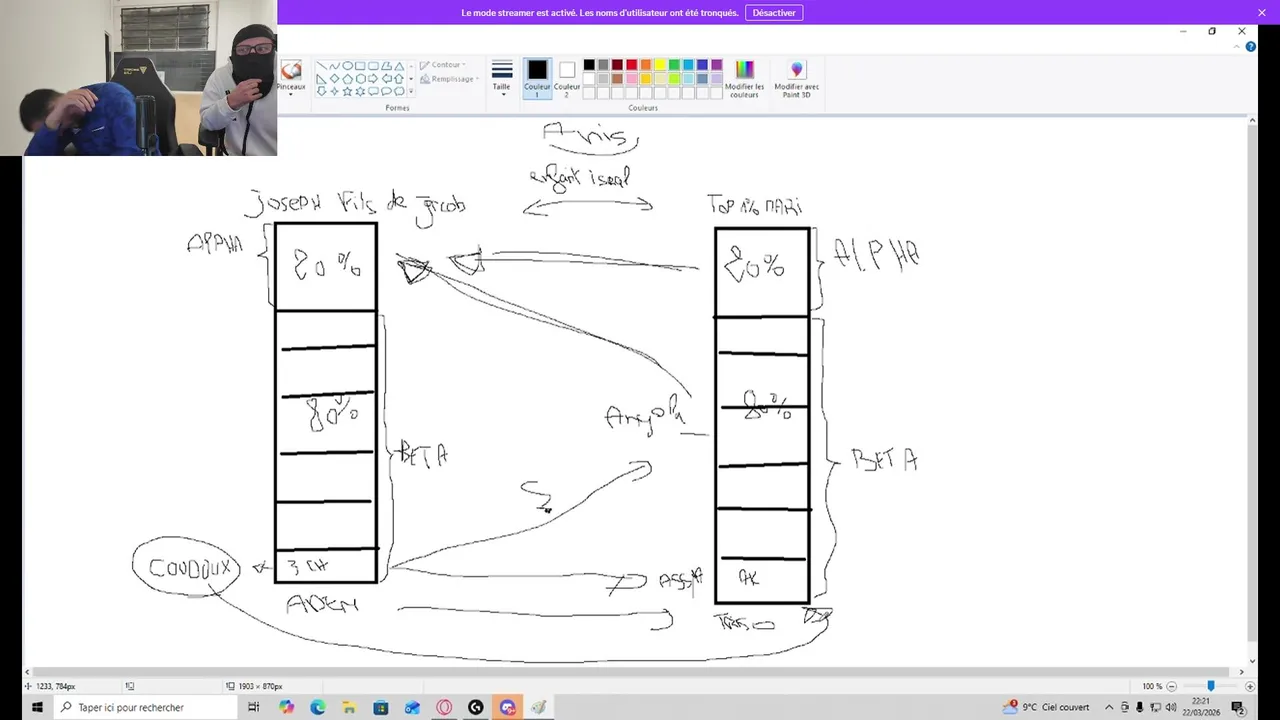This screenshot has width=1280, height=720.
Task: Open the Contour outline dropdown
Action: point(443,65)
